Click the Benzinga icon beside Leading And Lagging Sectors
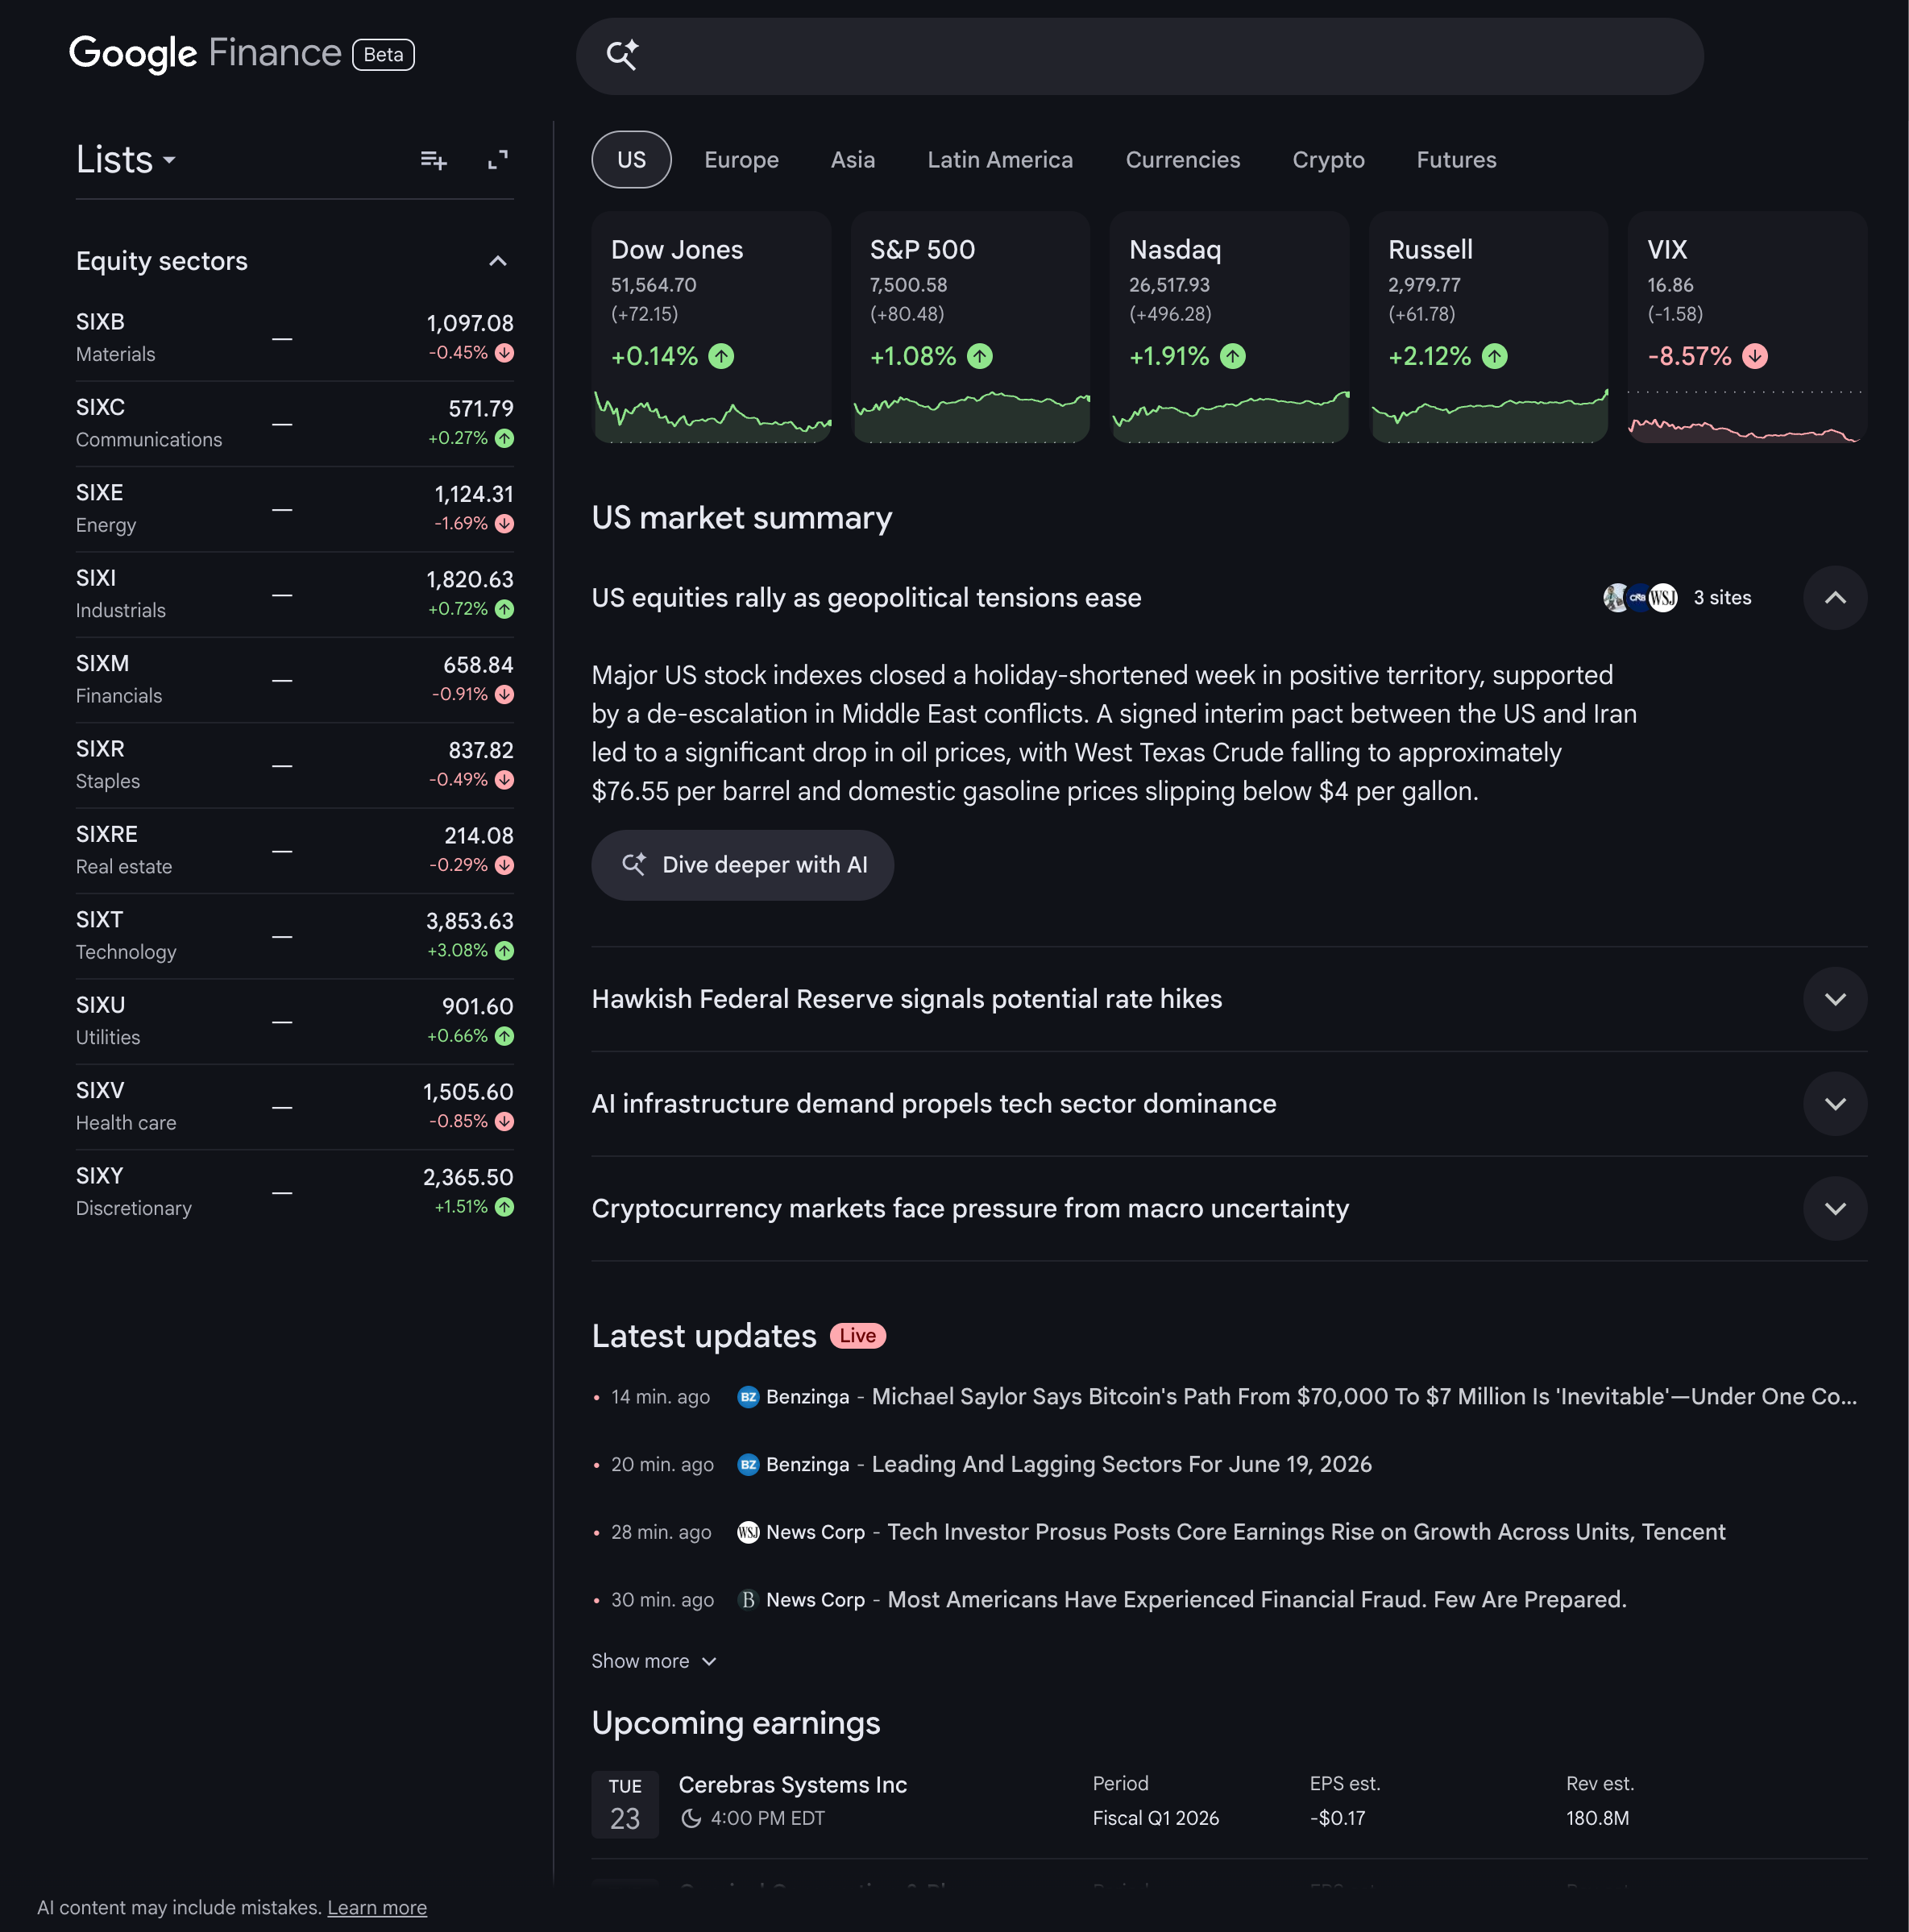 click(x=748, y=1465)
